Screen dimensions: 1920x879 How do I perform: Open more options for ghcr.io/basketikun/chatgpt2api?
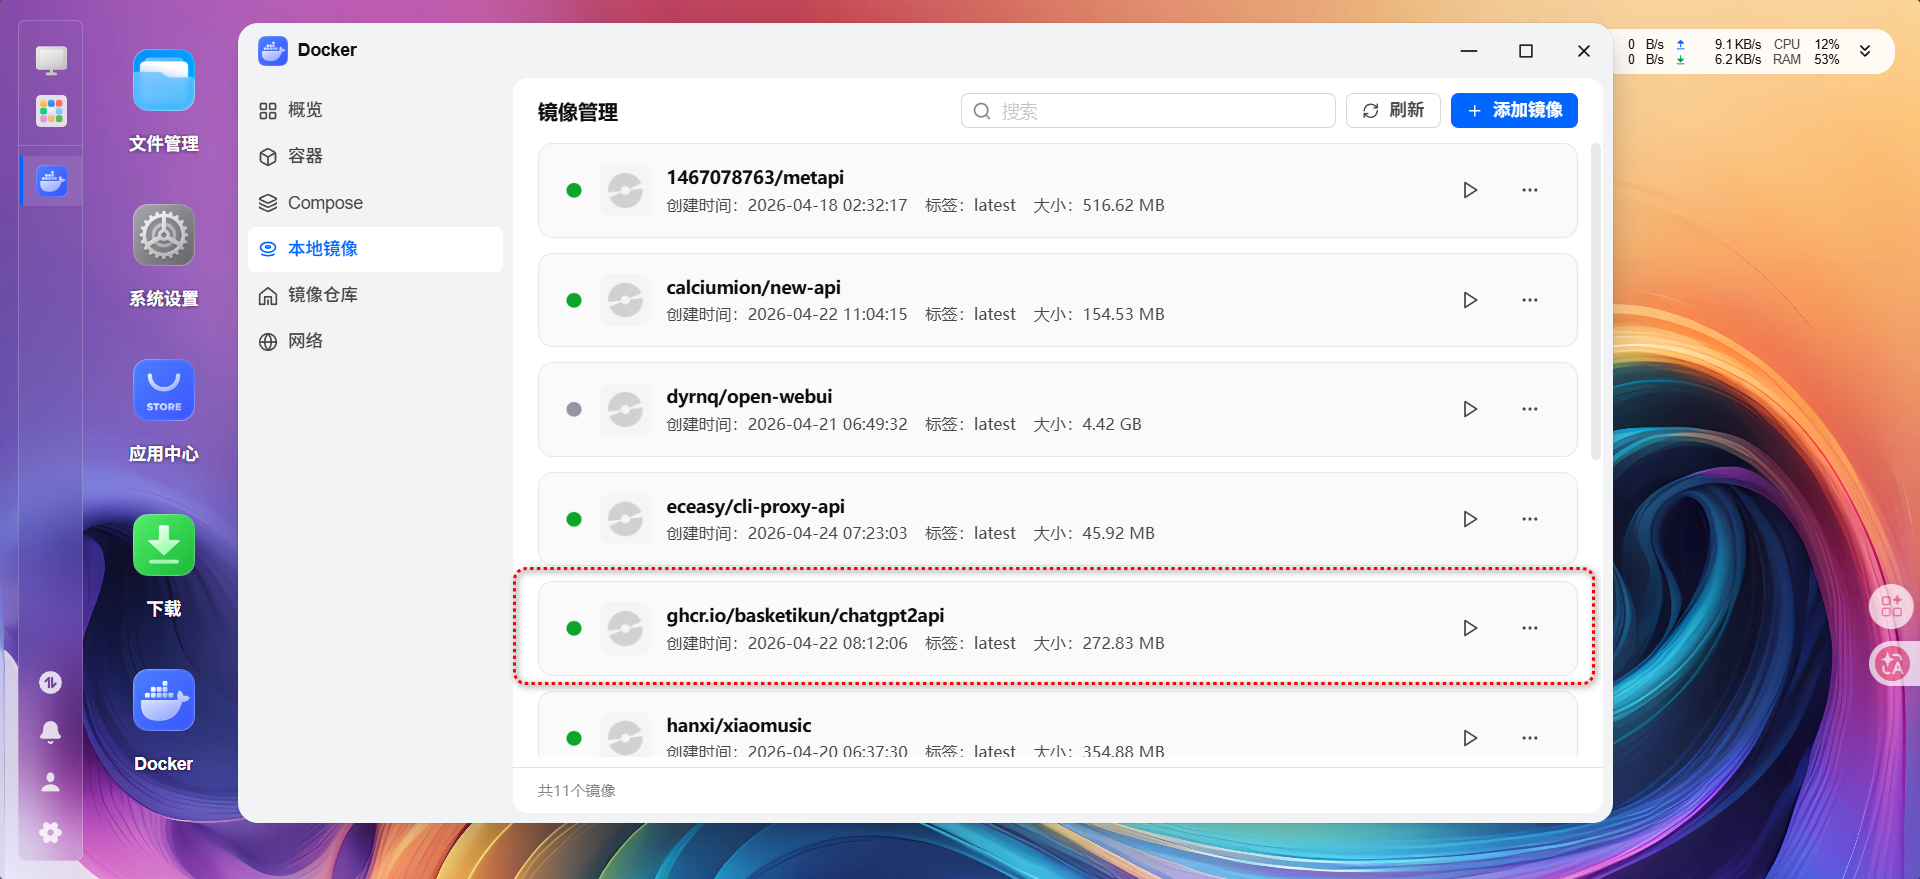(1530, 628)
